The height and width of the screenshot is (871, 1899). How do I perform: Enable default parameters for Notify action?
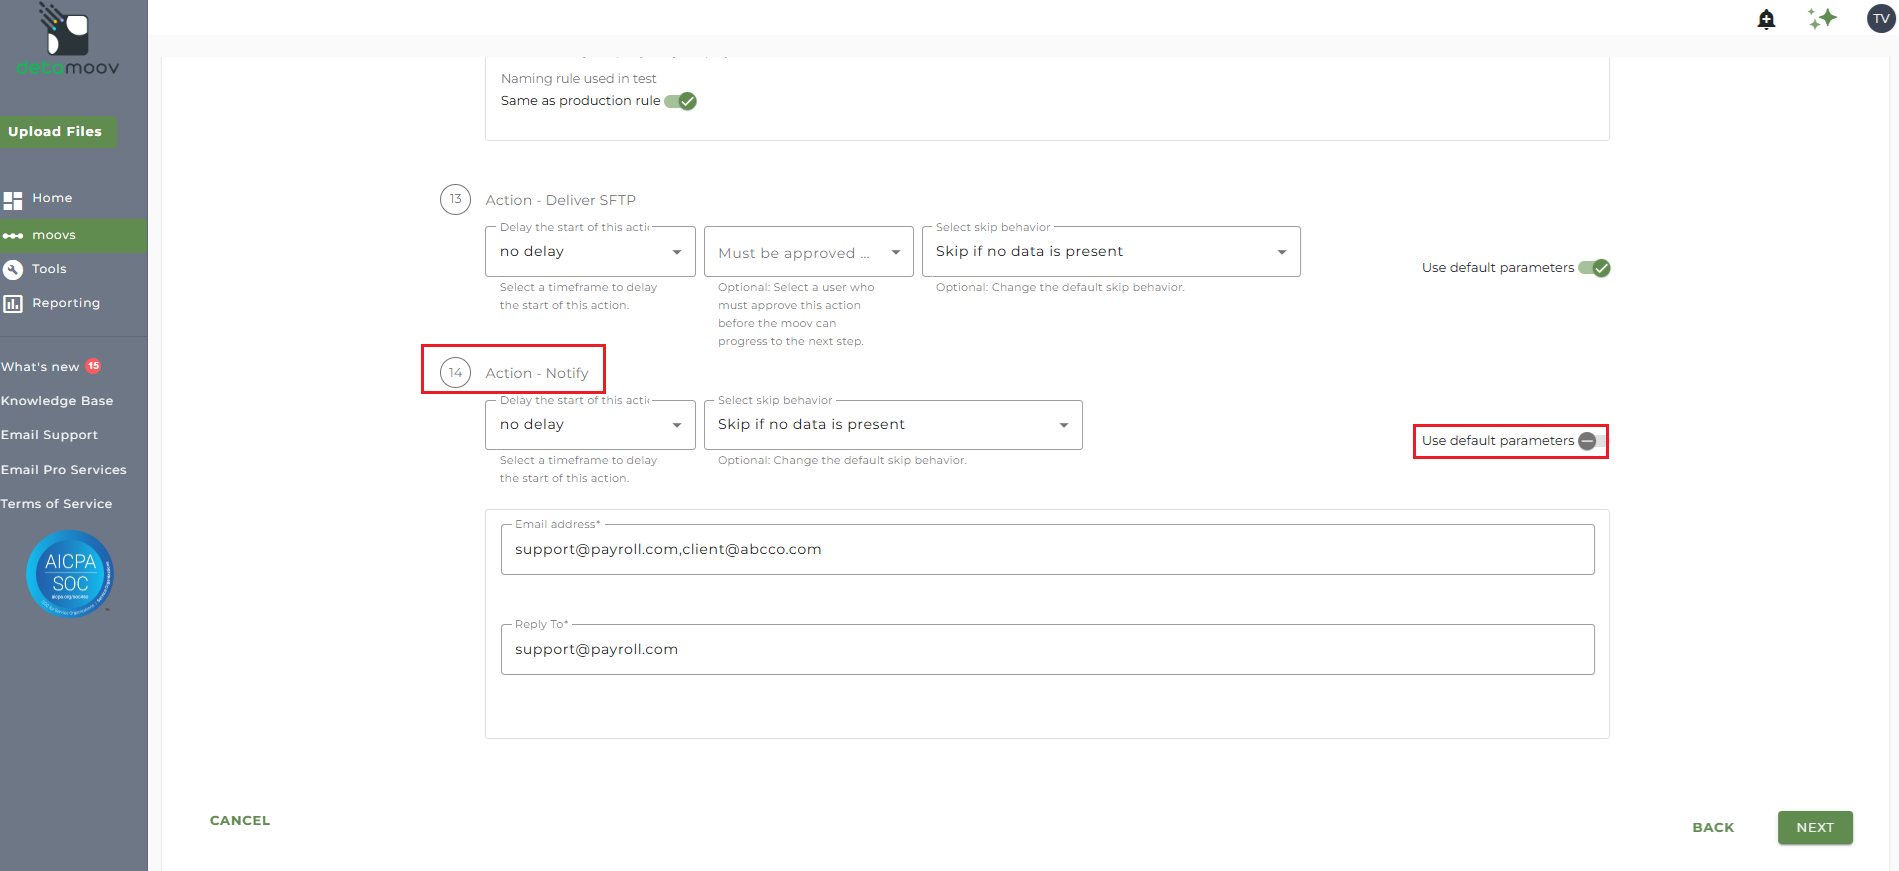tap(1592, 441)
